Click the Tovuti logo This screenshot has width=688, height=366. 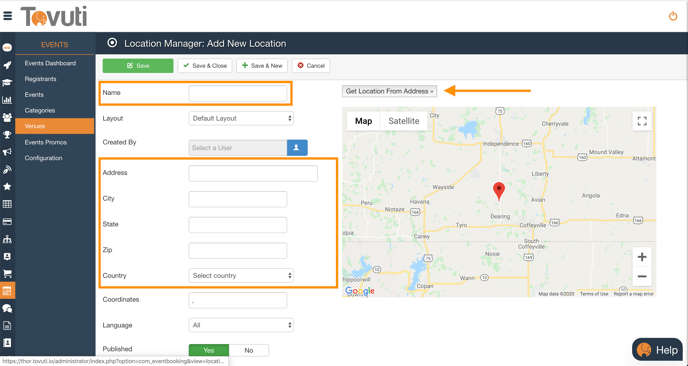54,16
